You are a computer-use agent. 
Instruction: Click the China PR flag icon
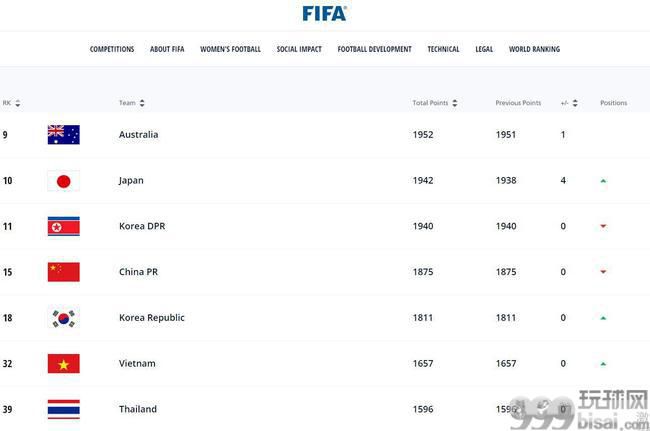63,272
